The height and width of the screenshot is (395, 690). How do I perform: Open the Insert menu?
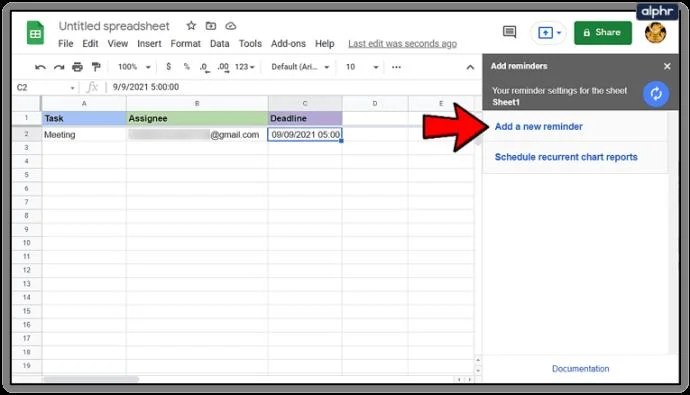[x=149, y=44]
